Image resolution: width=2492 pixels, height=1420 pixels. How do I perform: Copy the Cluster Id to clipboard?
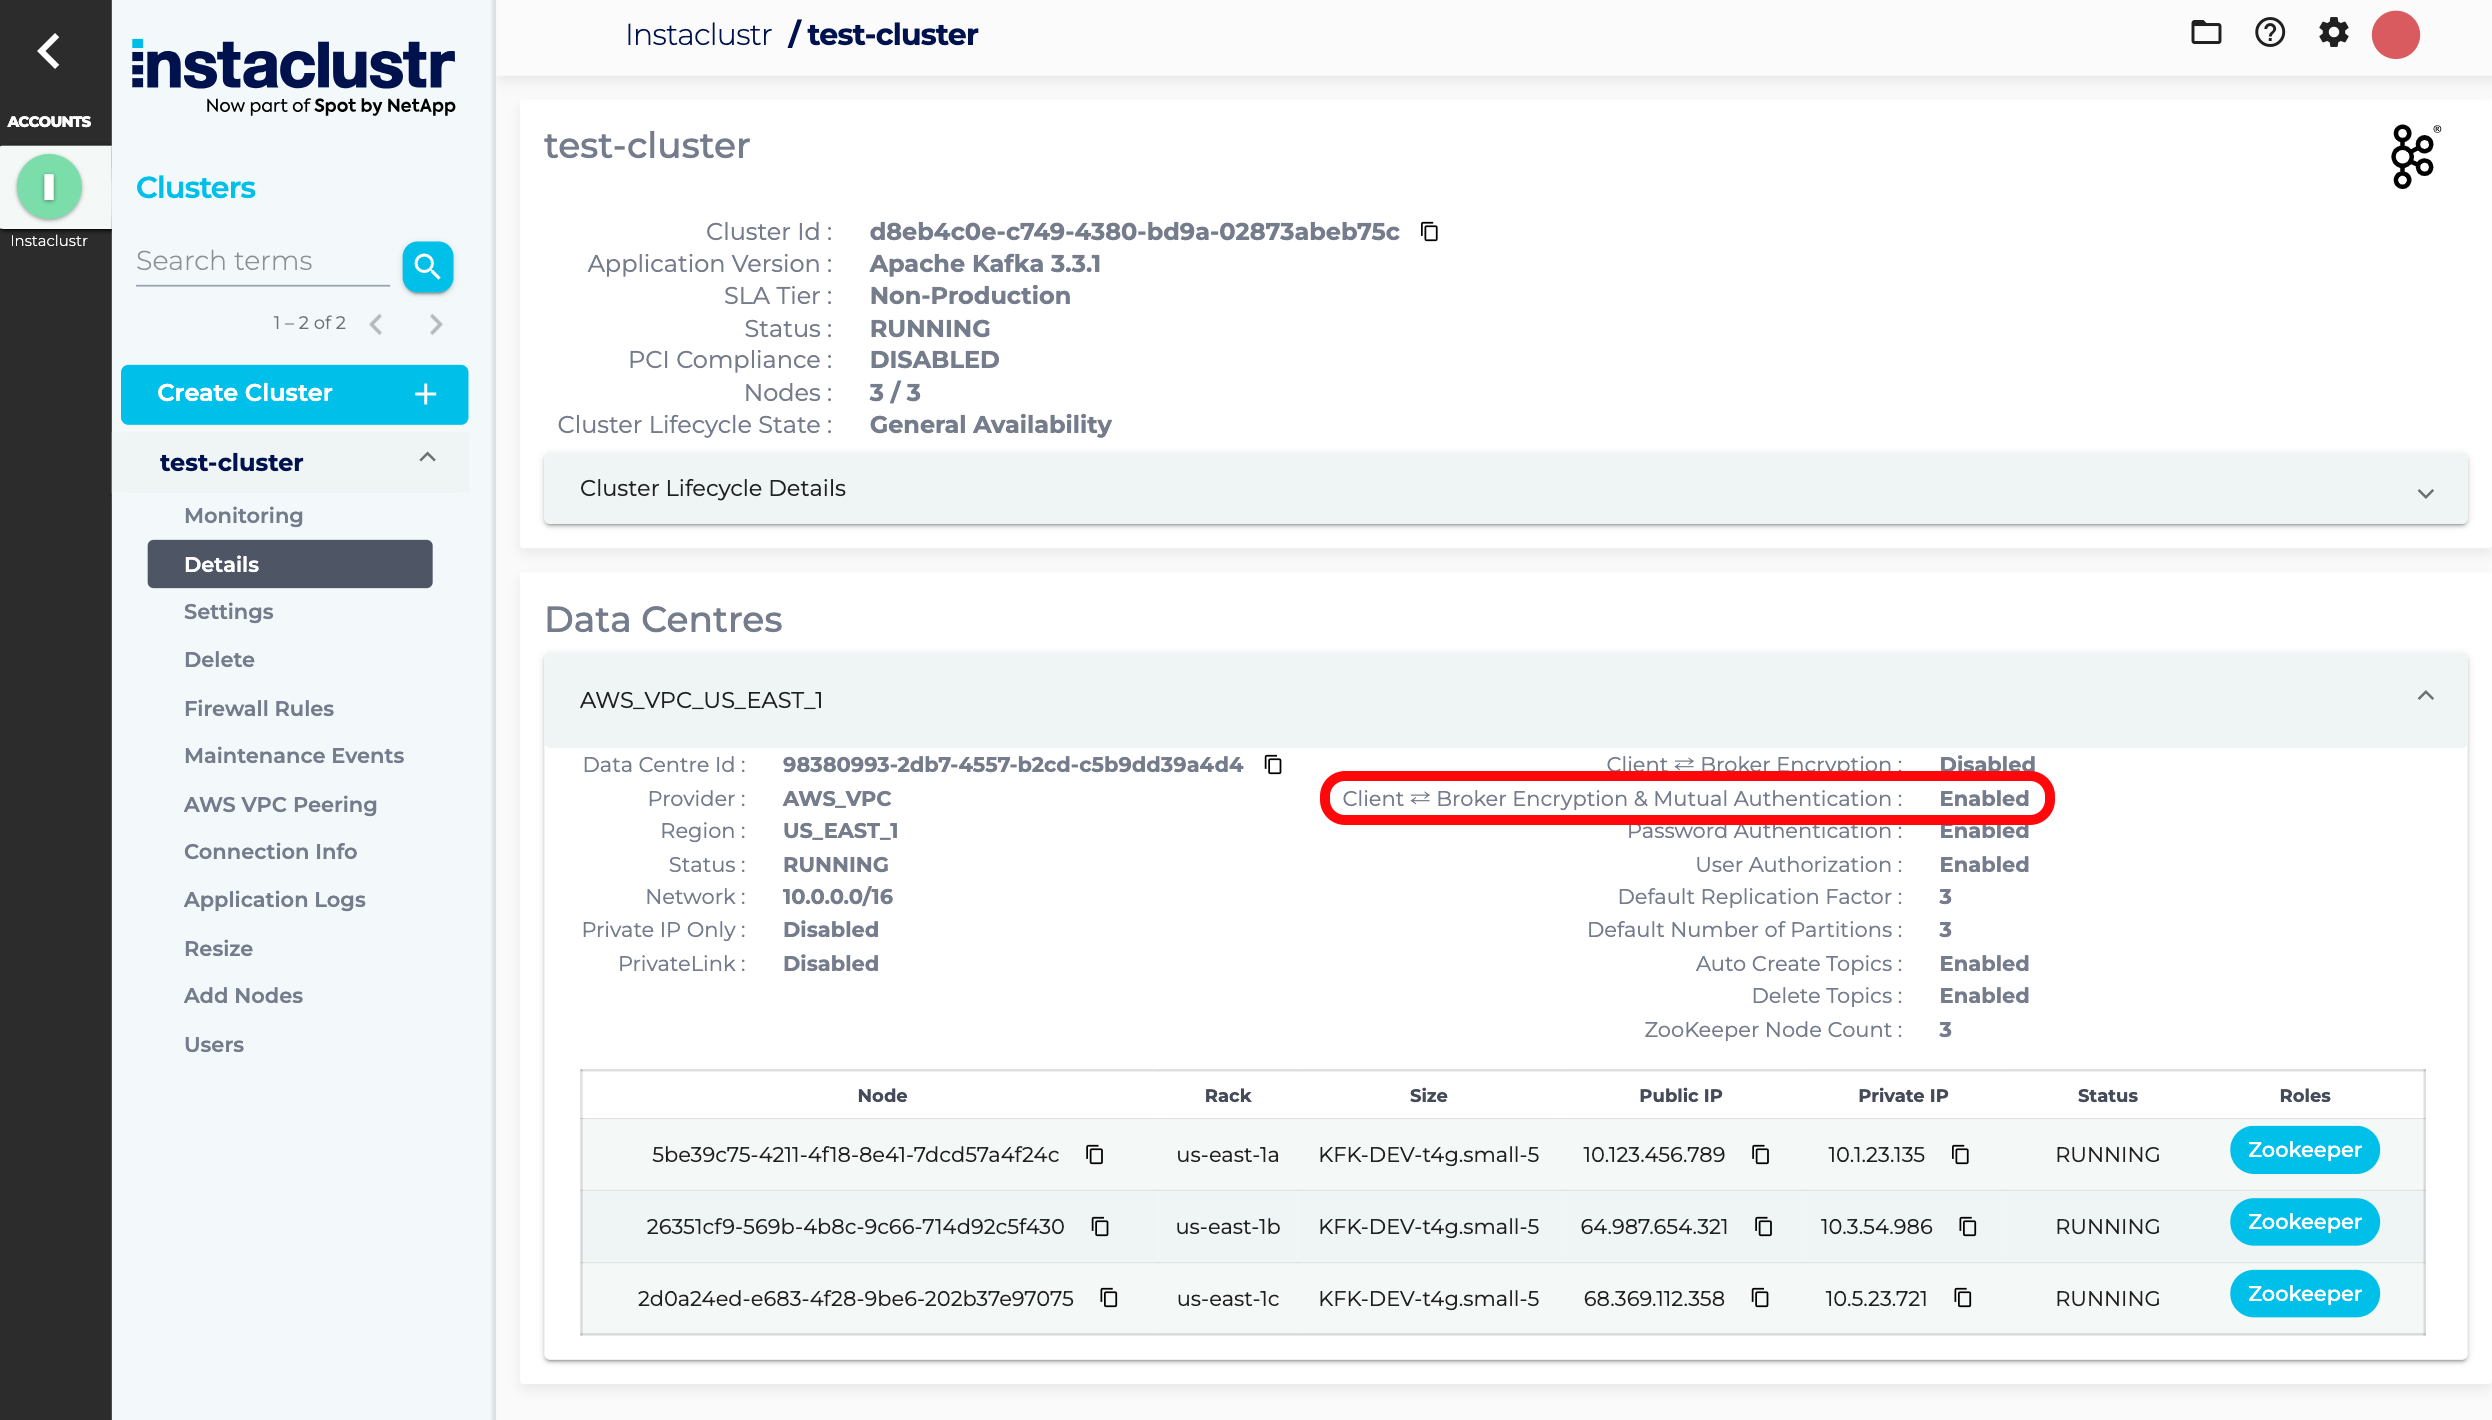point(1430,231)
